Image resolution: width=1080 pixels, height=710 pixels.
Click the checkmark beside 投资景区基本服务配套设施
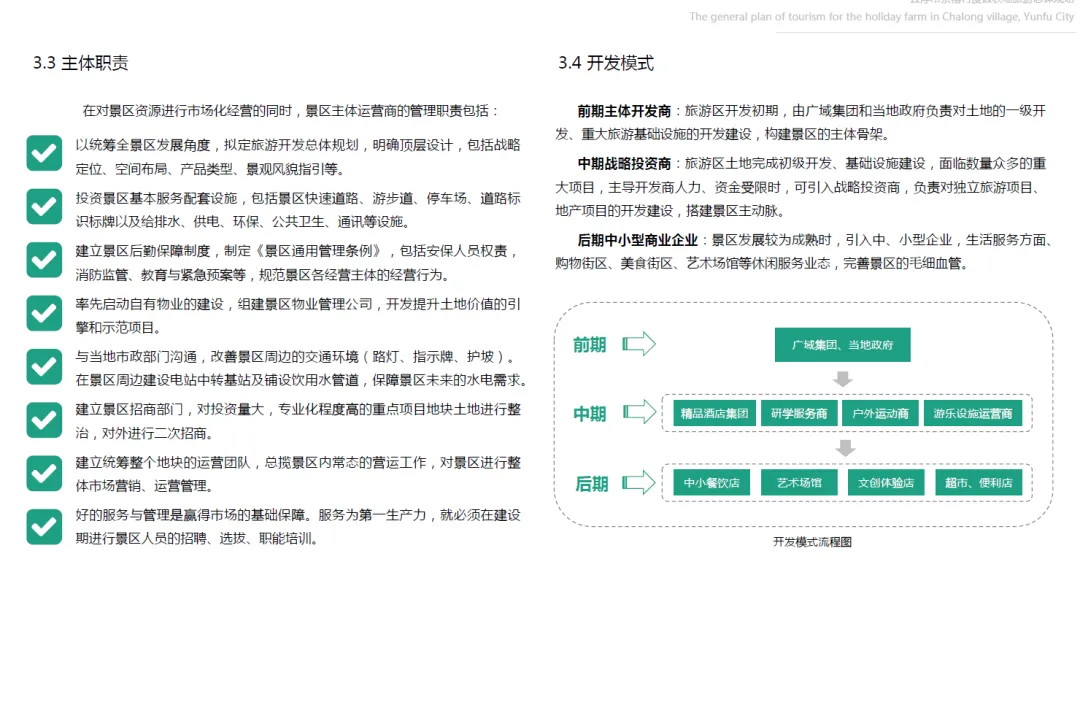44,207
